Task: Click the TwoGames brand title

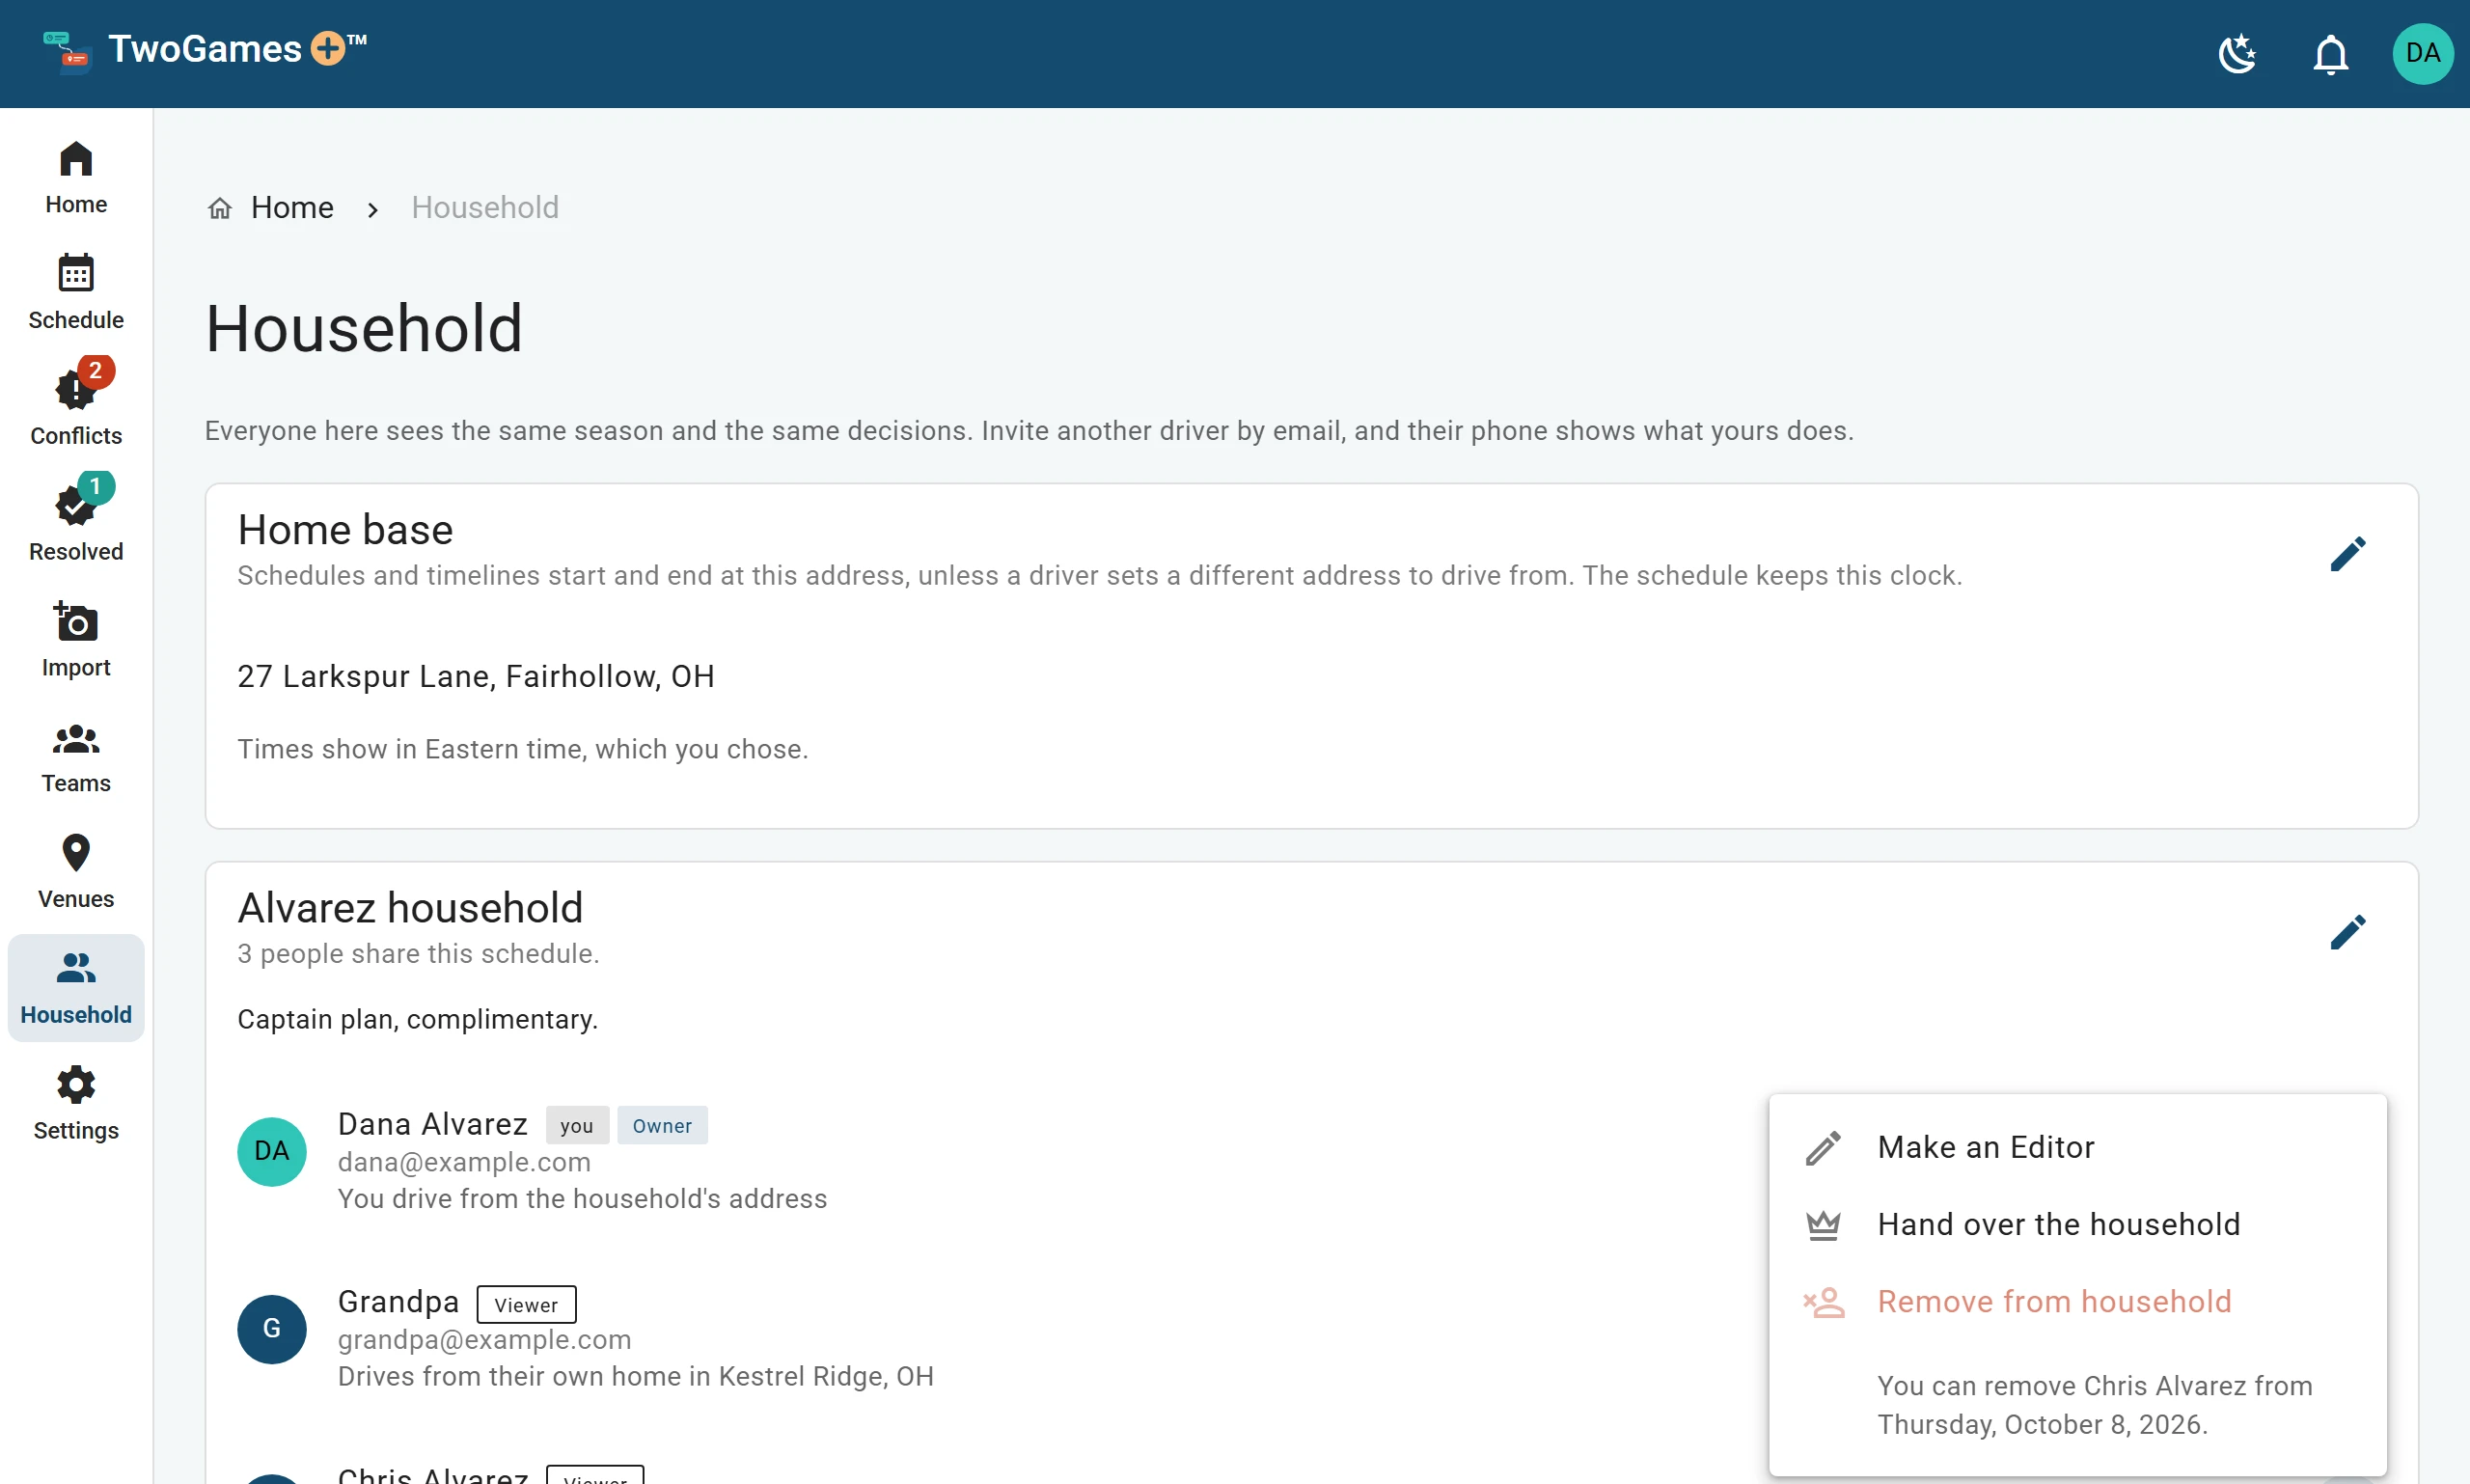Action: click(238, 49)
